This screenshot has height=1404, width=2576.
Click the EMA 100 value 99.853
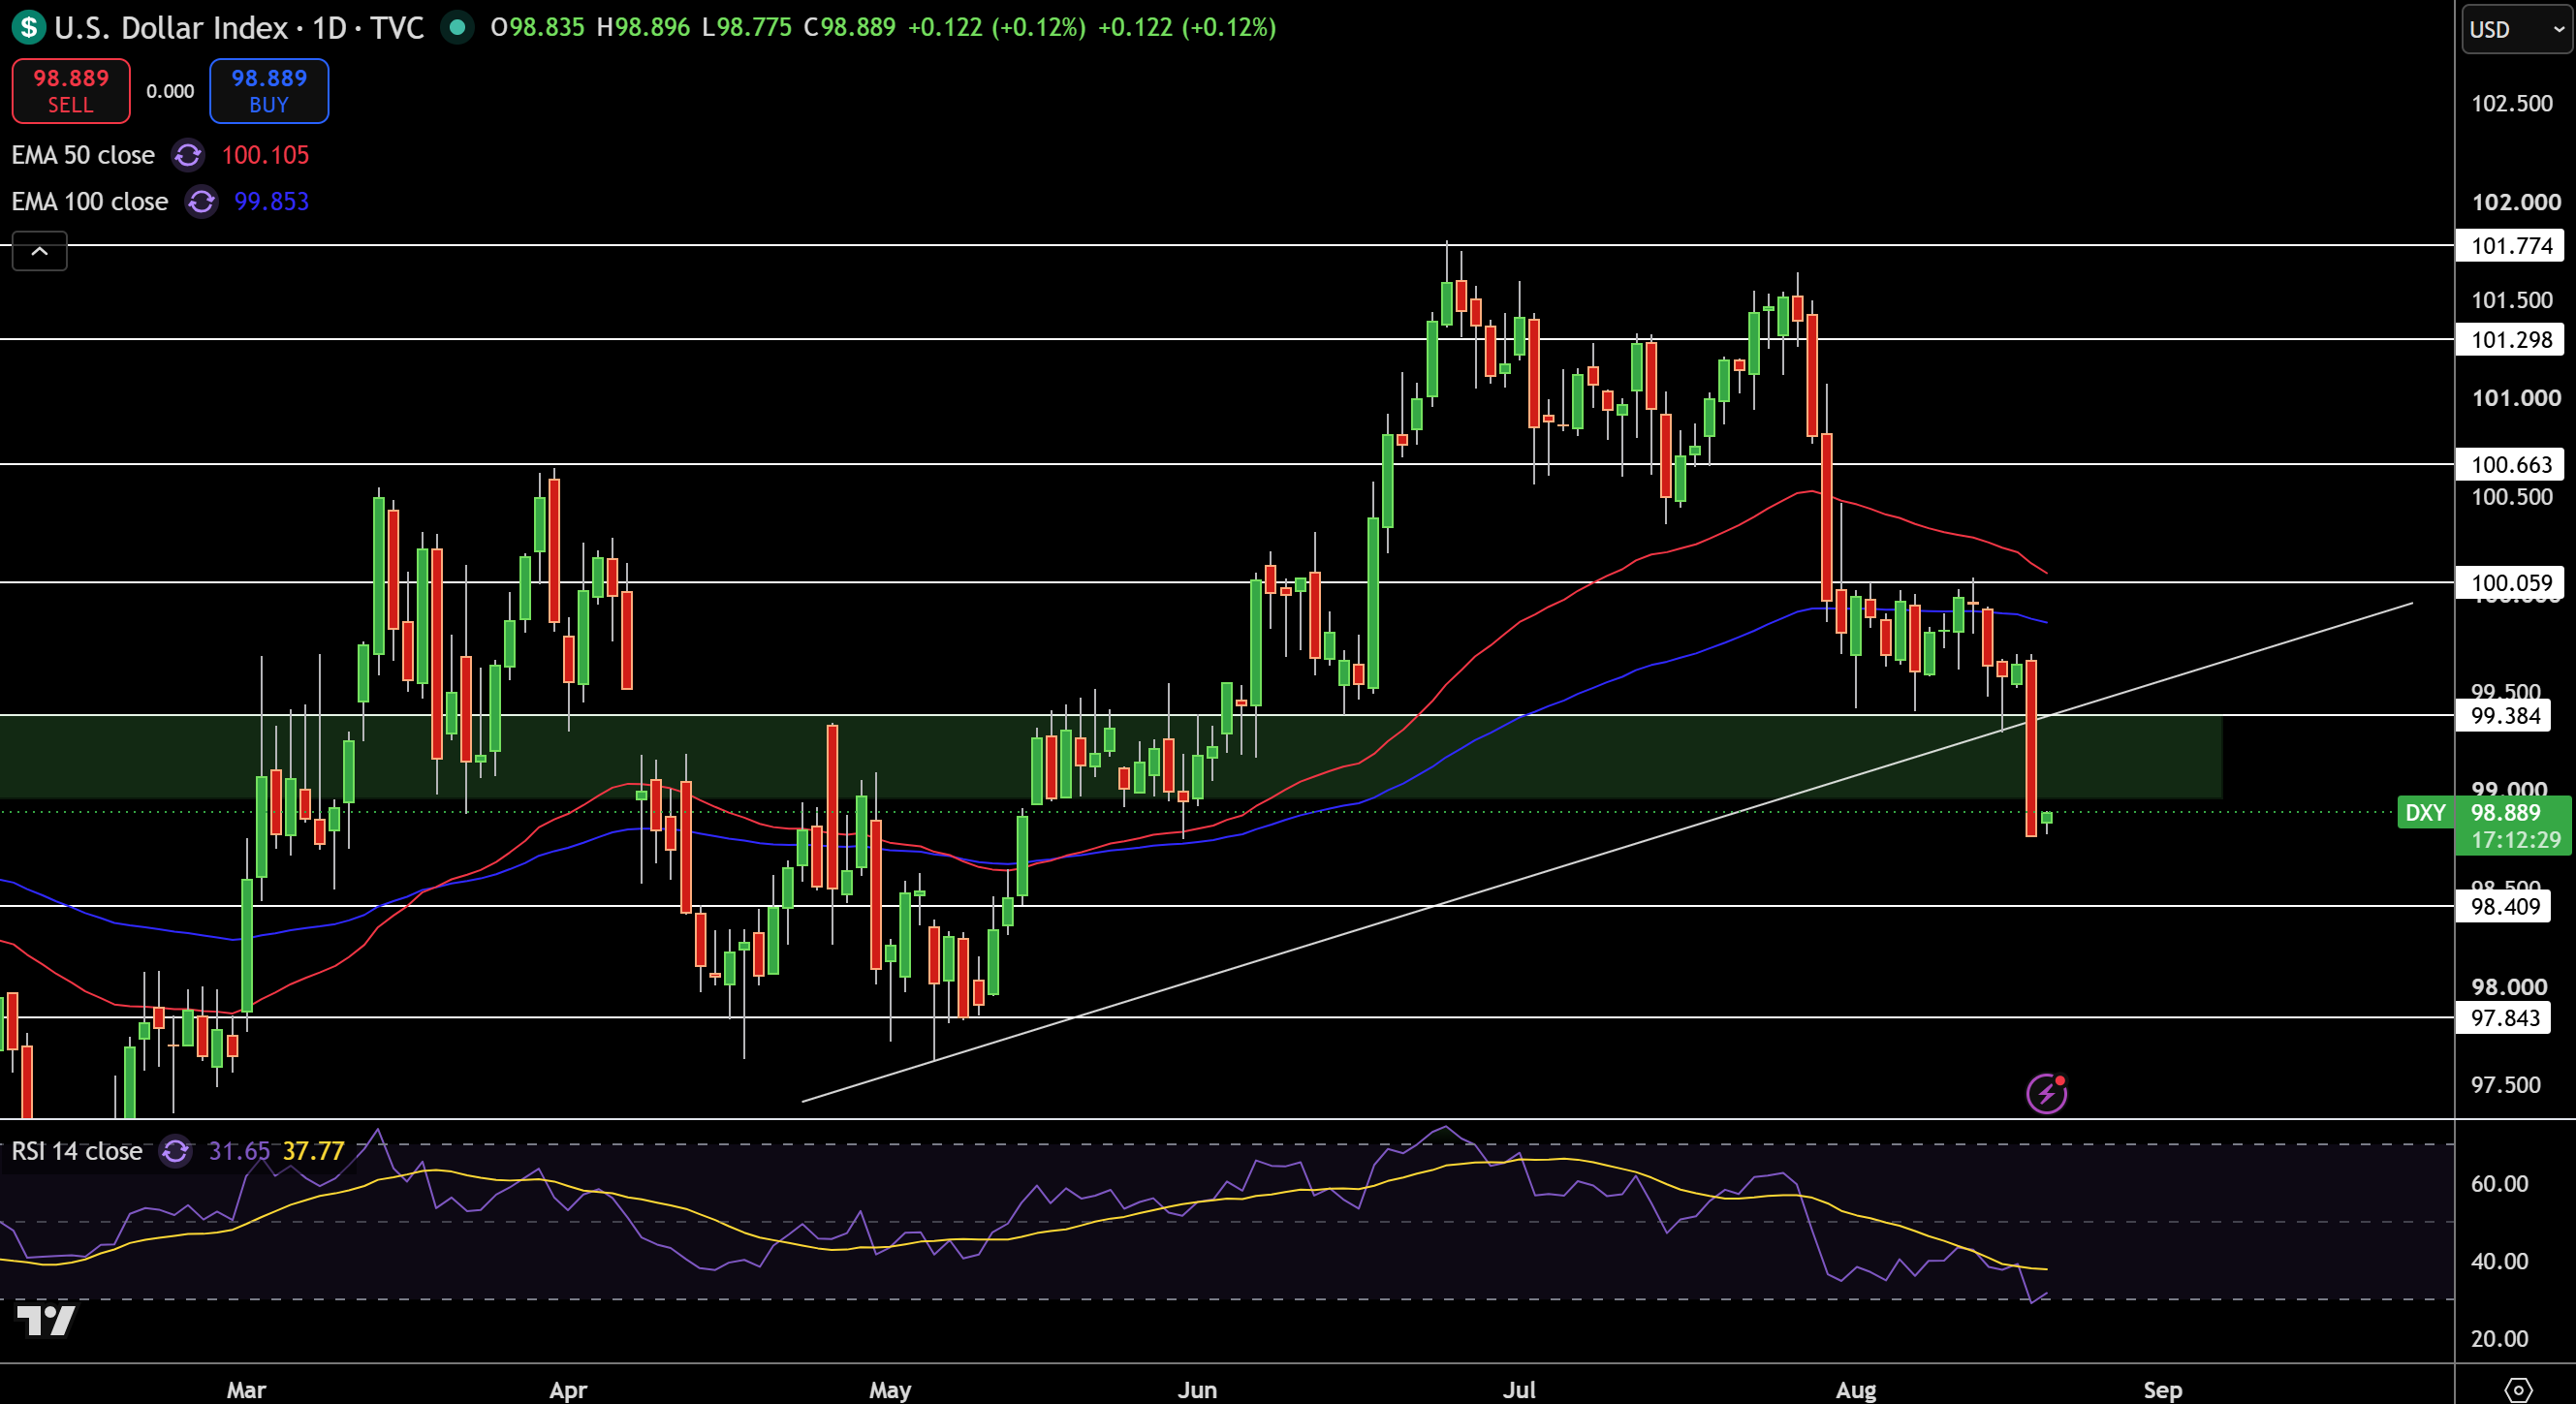(x=271, y=202)
